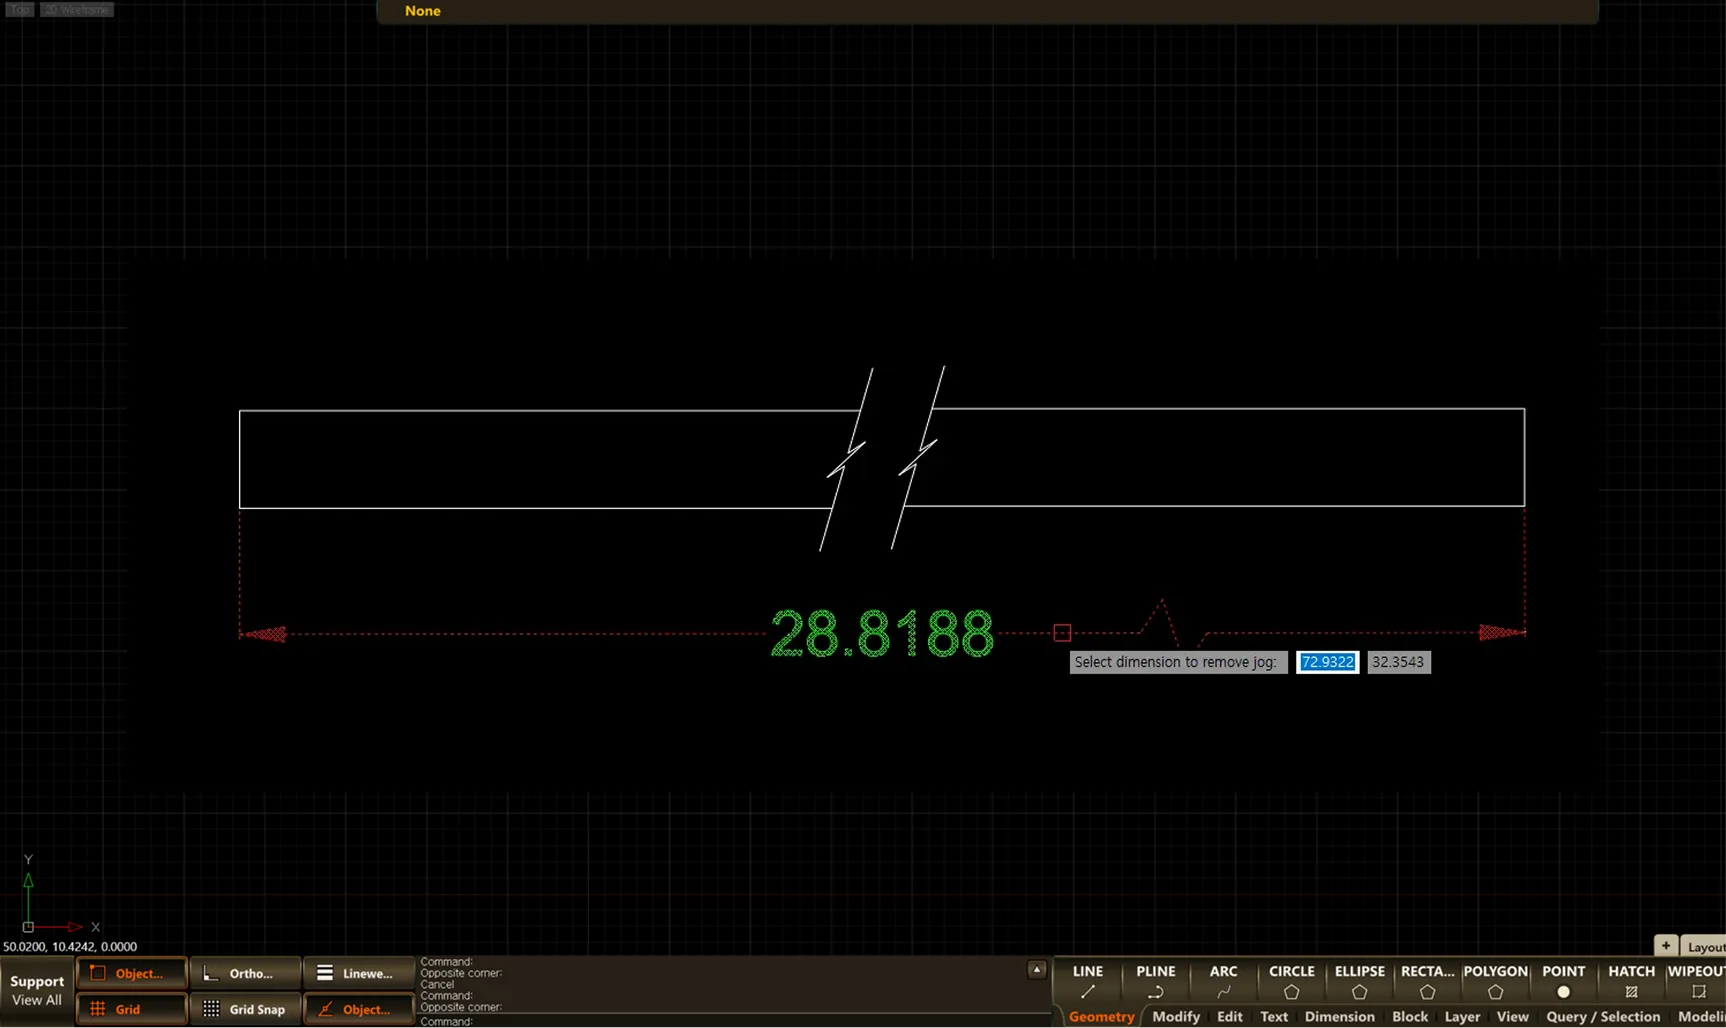Toggle the Grid display
The height and width of the screenshot is (1028, 1726).
131,1009
